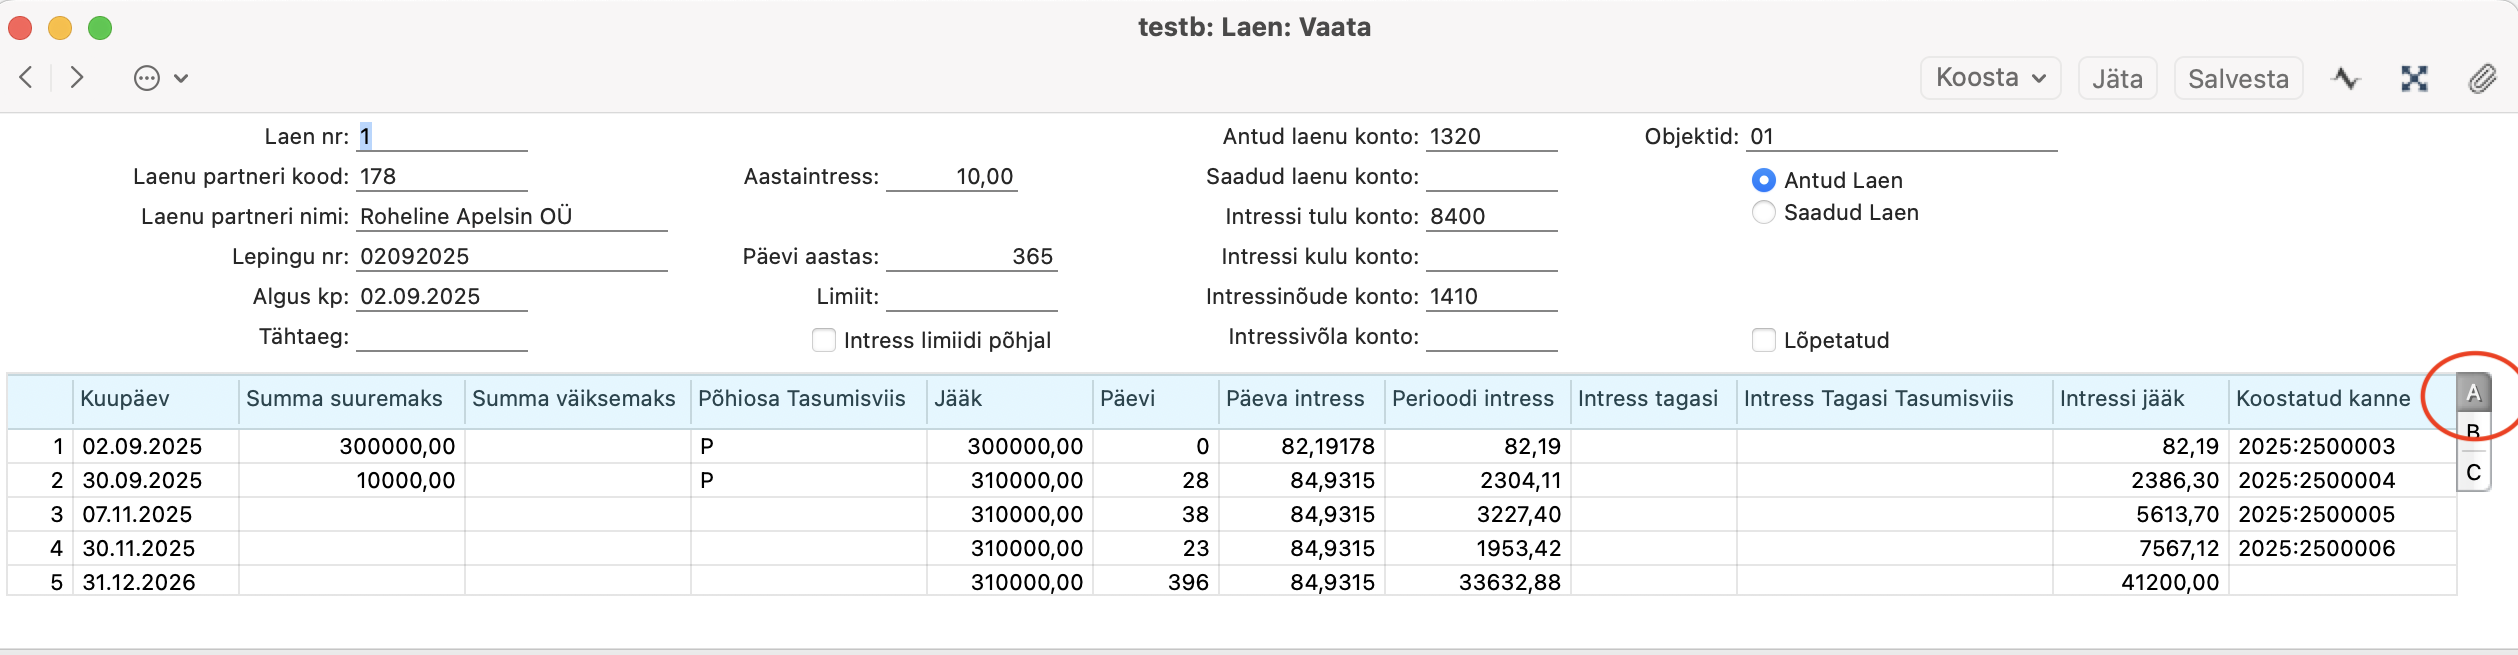
Task: Click the Tähtaeg date field
Action: pos(441,337)
